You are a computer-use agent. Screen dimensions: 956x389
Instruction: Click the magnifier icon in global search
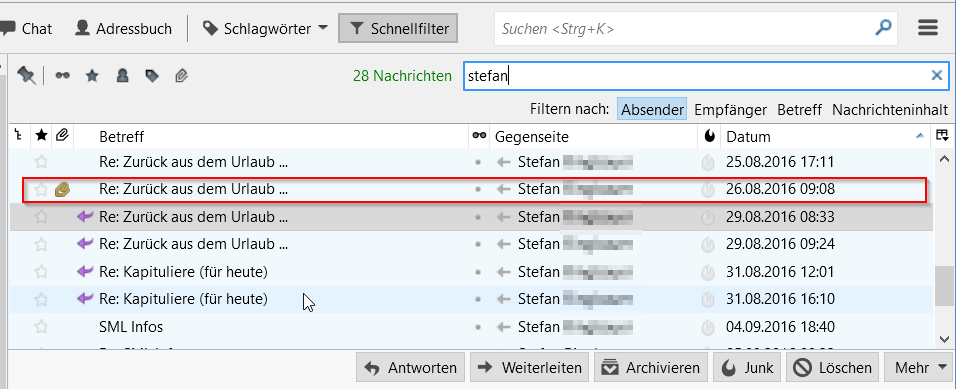(x=883, y=28)
